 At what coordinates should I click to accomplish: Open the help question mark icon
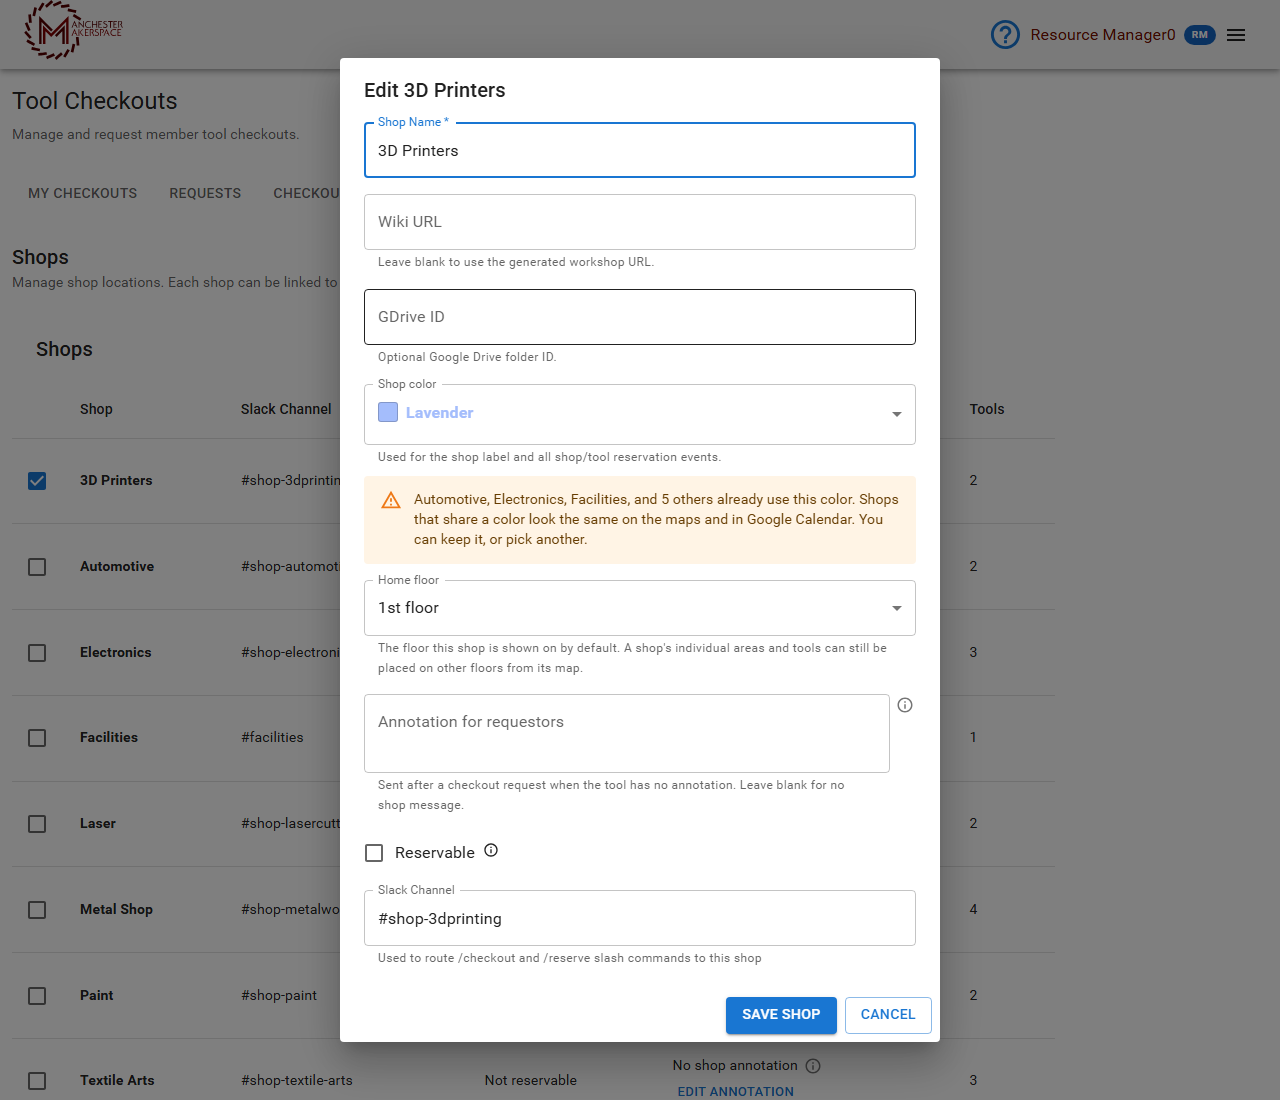point(1005,35)
